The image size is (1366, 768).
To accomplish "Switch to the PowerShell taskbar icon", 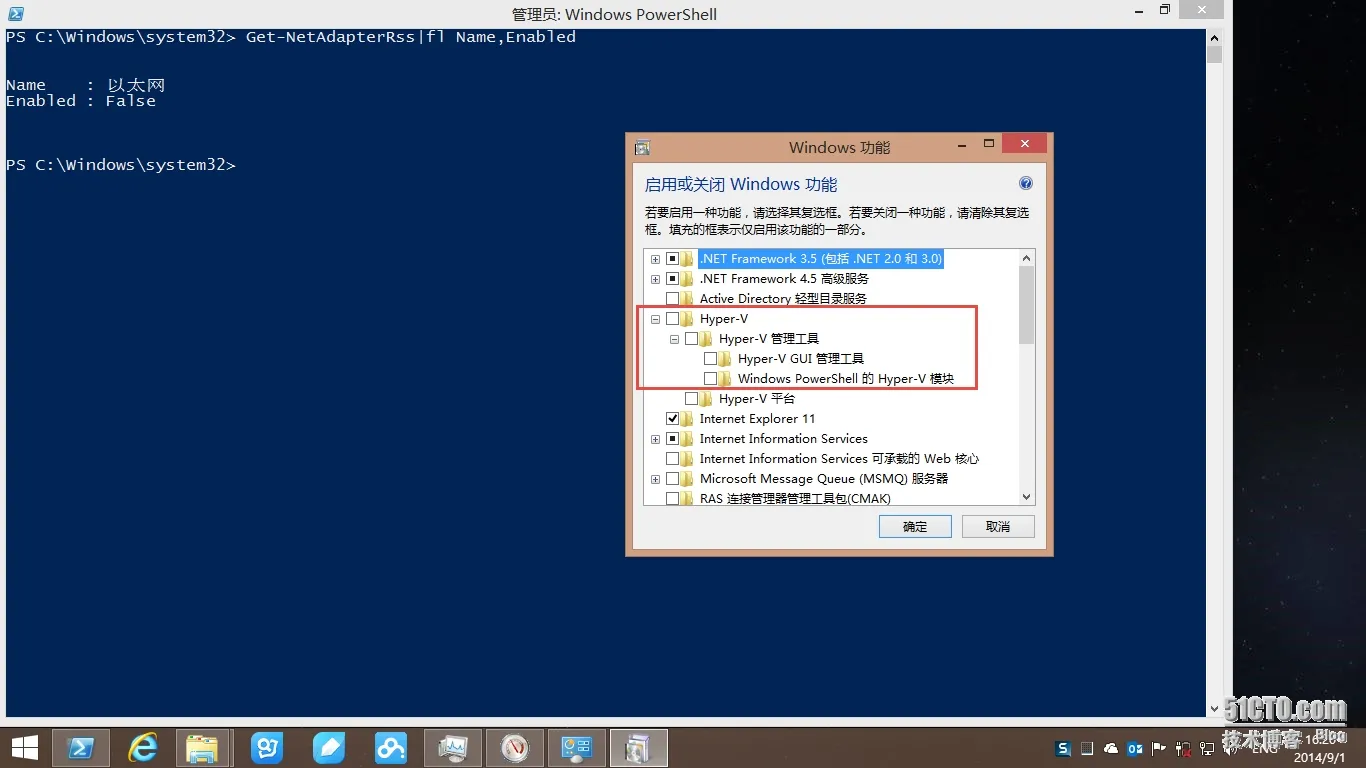I will tap(81, 747).
